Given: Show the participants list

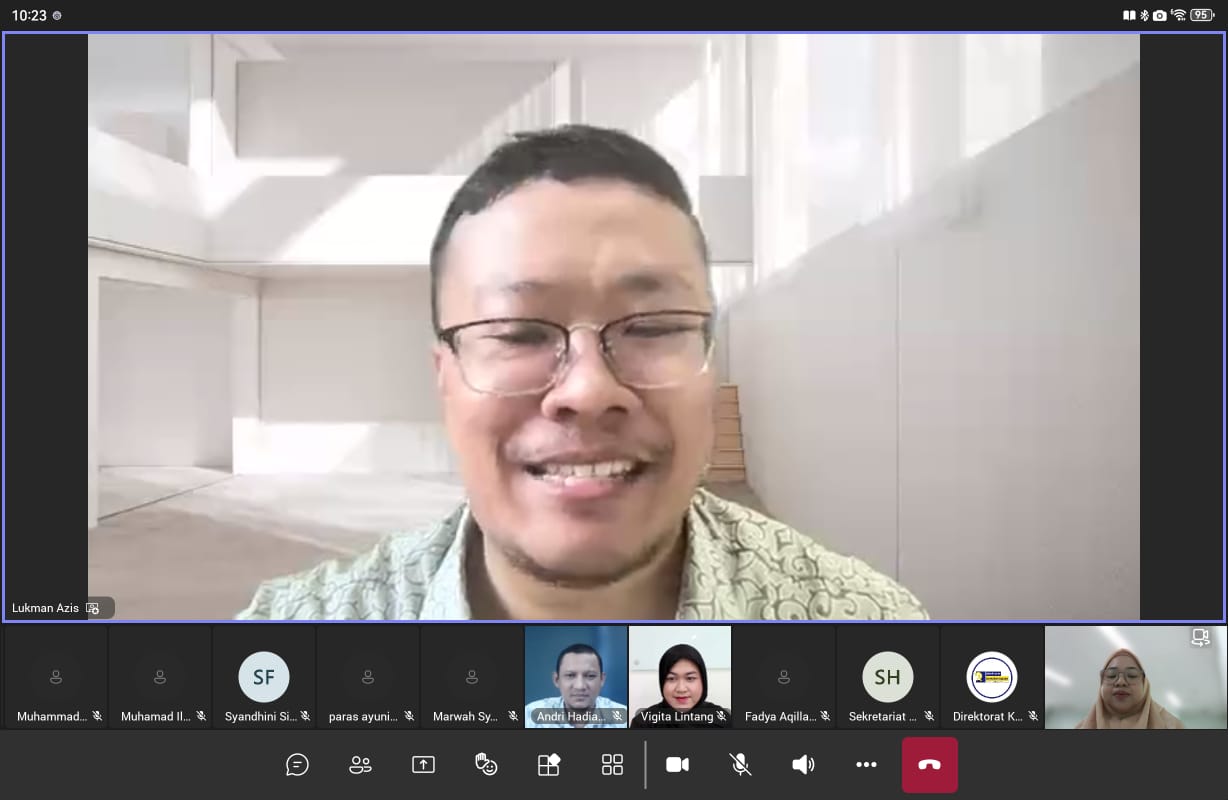Looking at the screenshot, I should click(360, 765).
